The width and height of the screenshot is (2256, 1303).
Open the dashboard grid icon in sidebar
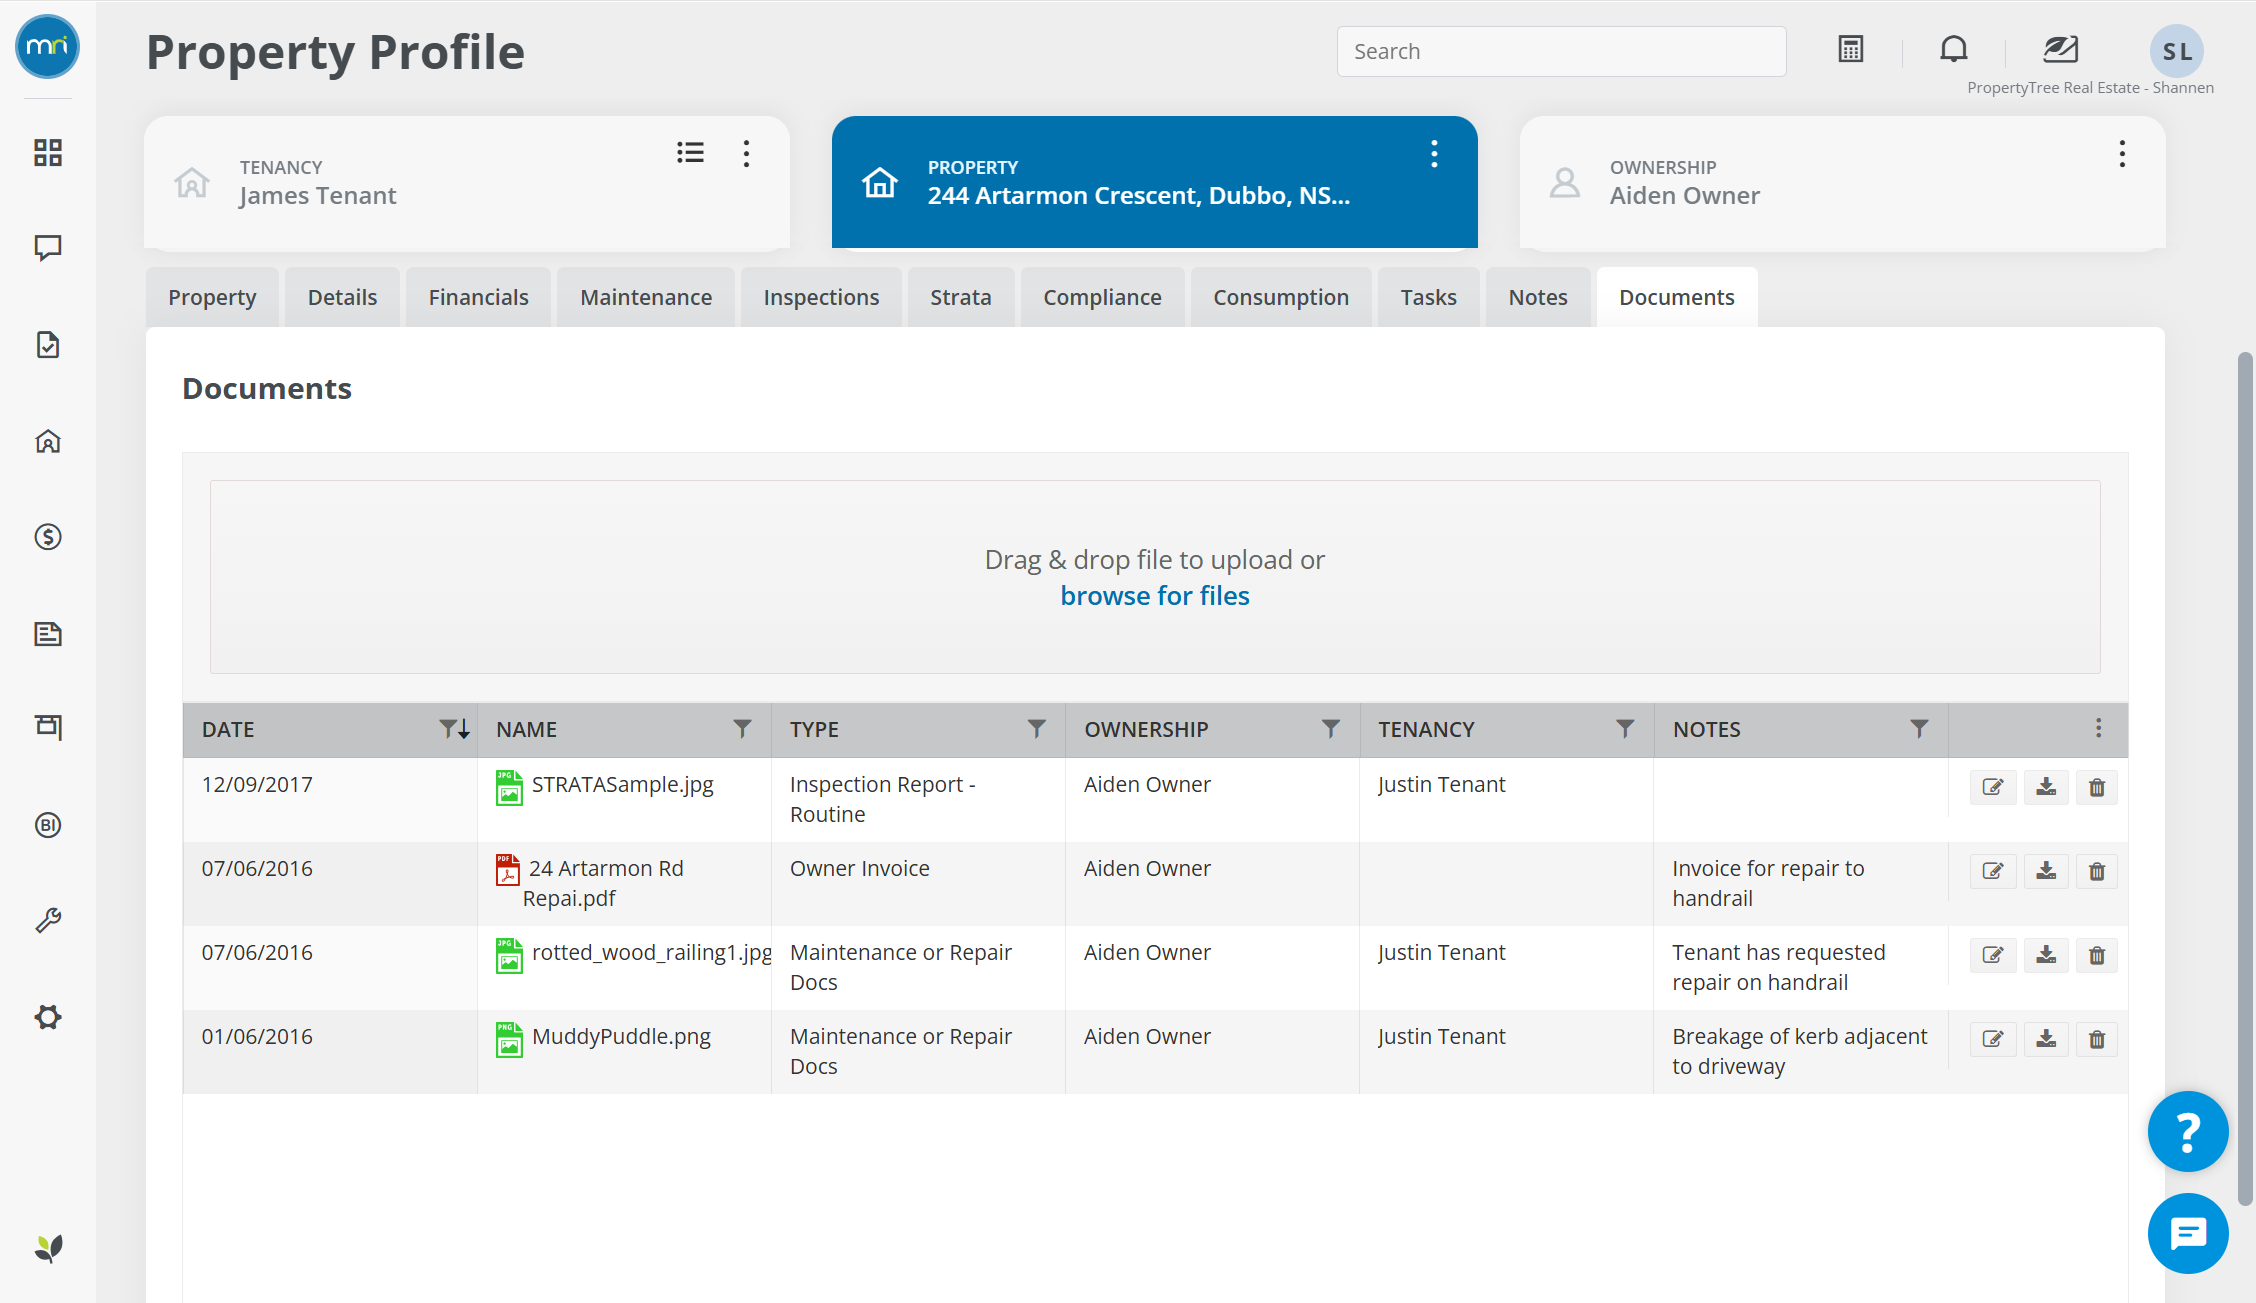[48, 153]
